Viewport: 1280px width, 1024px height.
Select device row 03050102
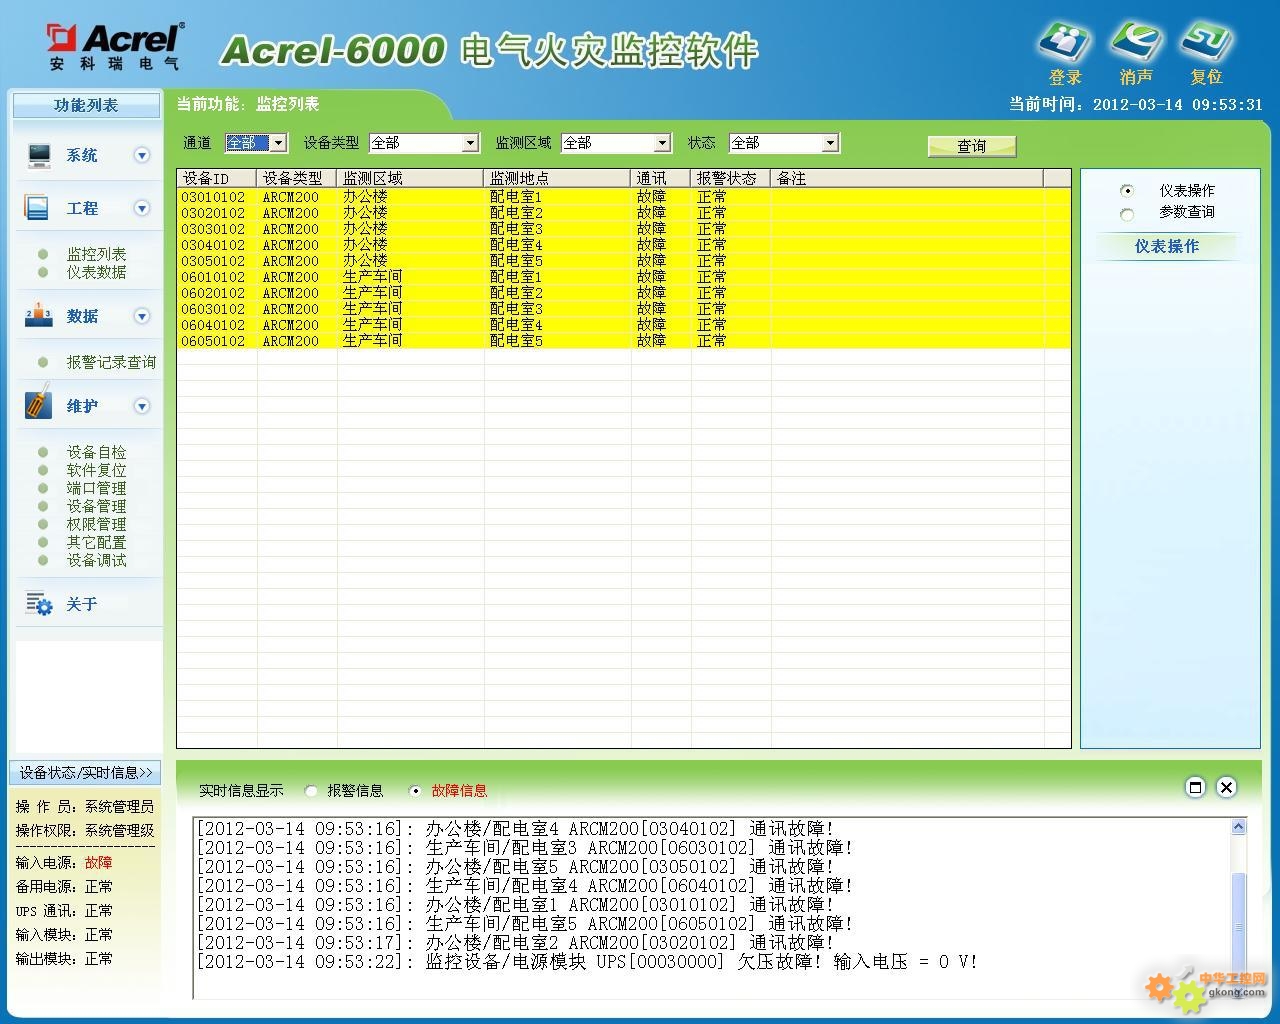pyautogui.click(x=624, y=261)
